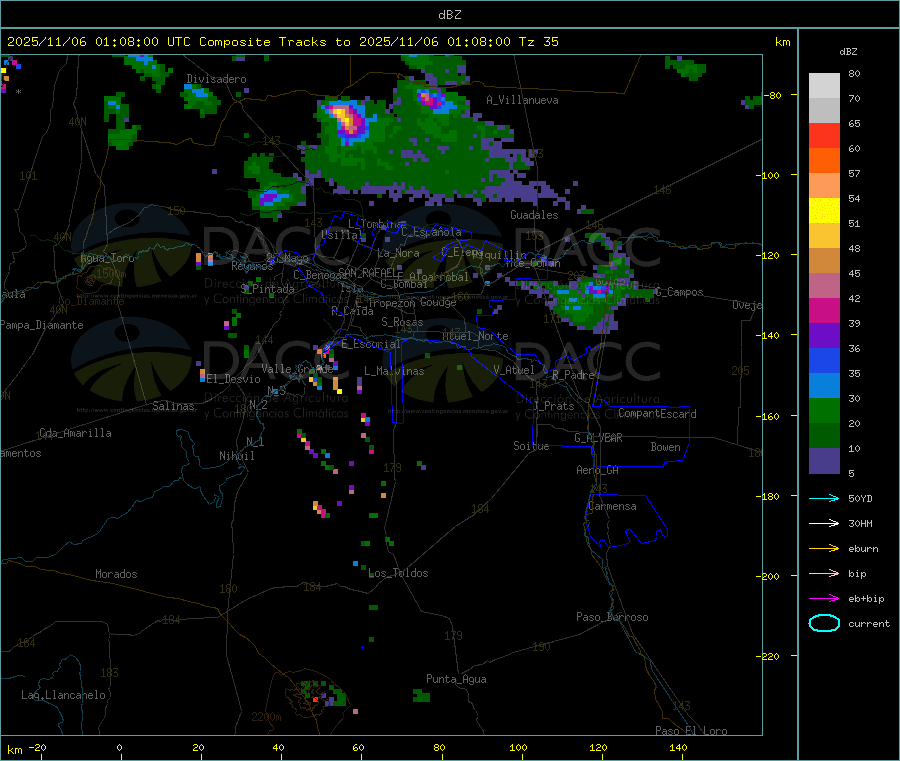Click the 'Nihuil' map label
The image size is (900, 761).
coord(237,456)
